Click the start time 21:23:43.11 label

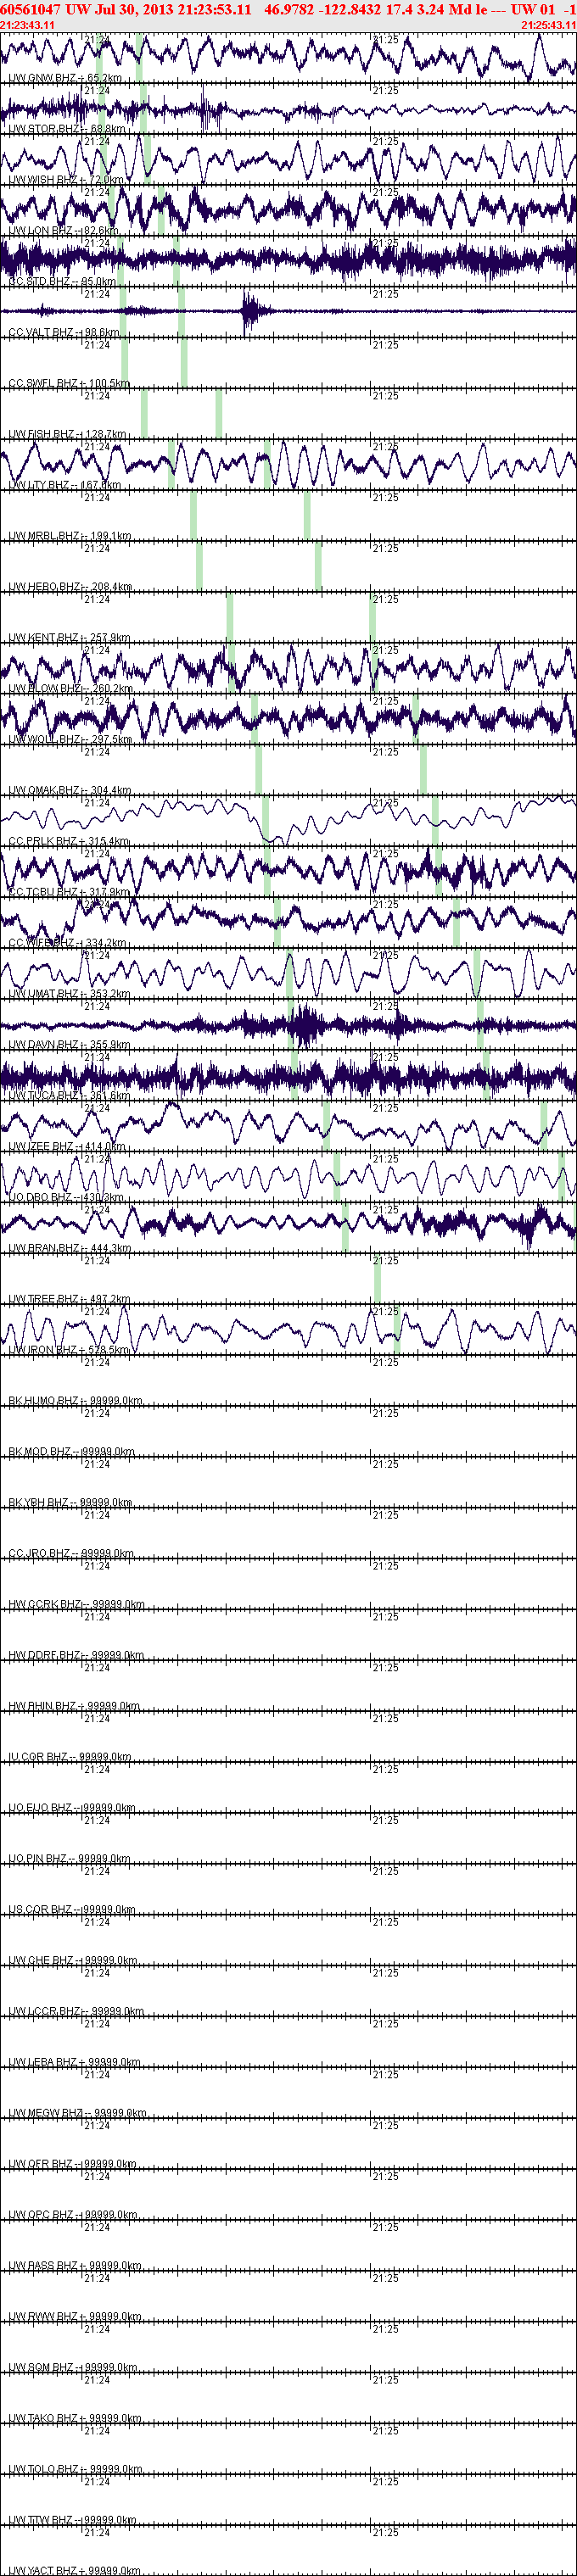(28, 25)
